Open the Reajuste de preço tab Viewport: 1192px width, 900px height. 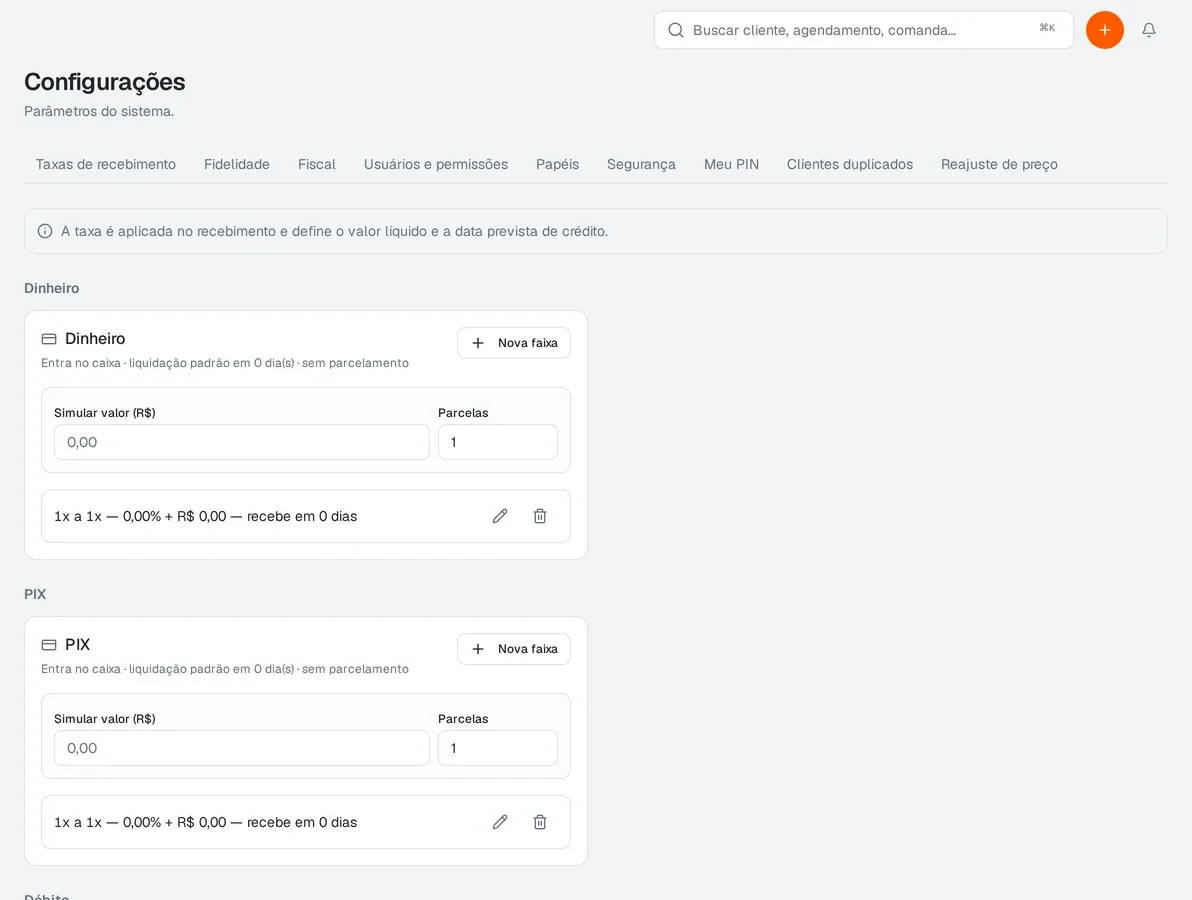click(x=999, y=164)
